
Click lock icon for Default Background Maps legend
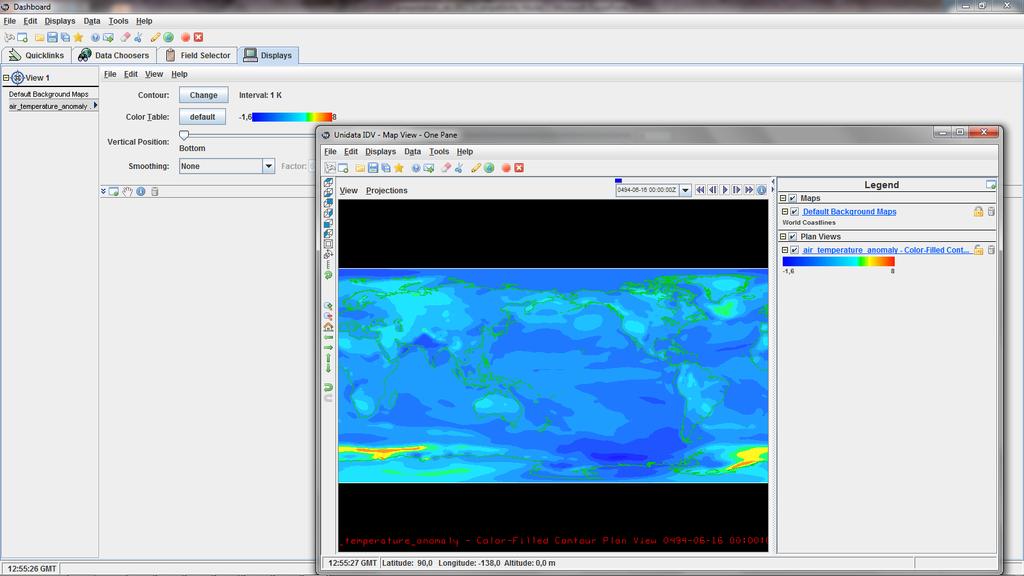click(978, 212)
